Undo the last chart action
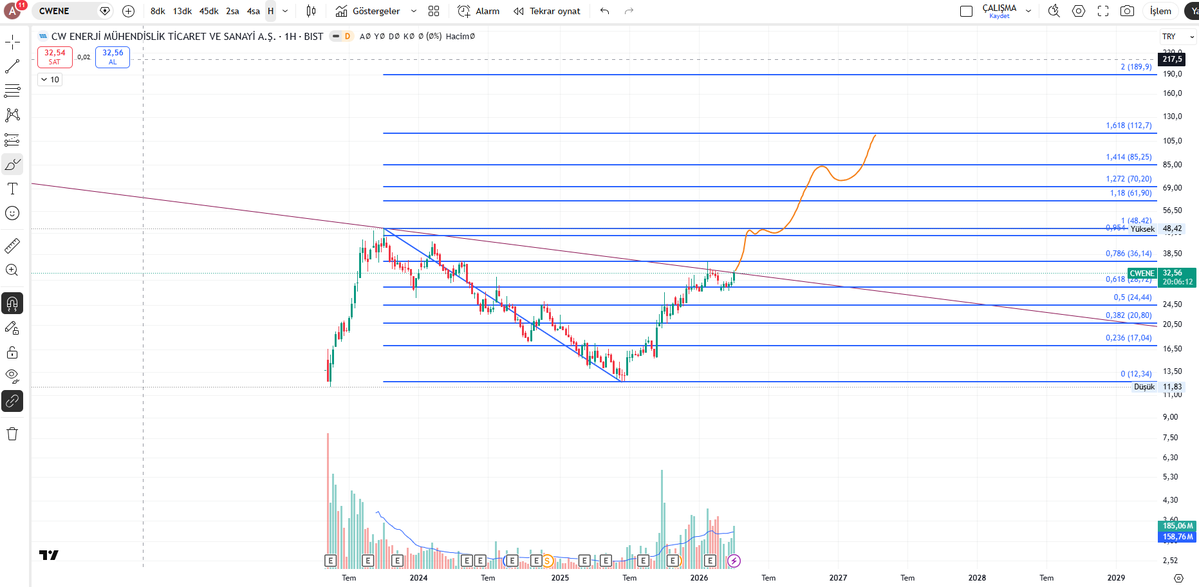 coord(605,11)
